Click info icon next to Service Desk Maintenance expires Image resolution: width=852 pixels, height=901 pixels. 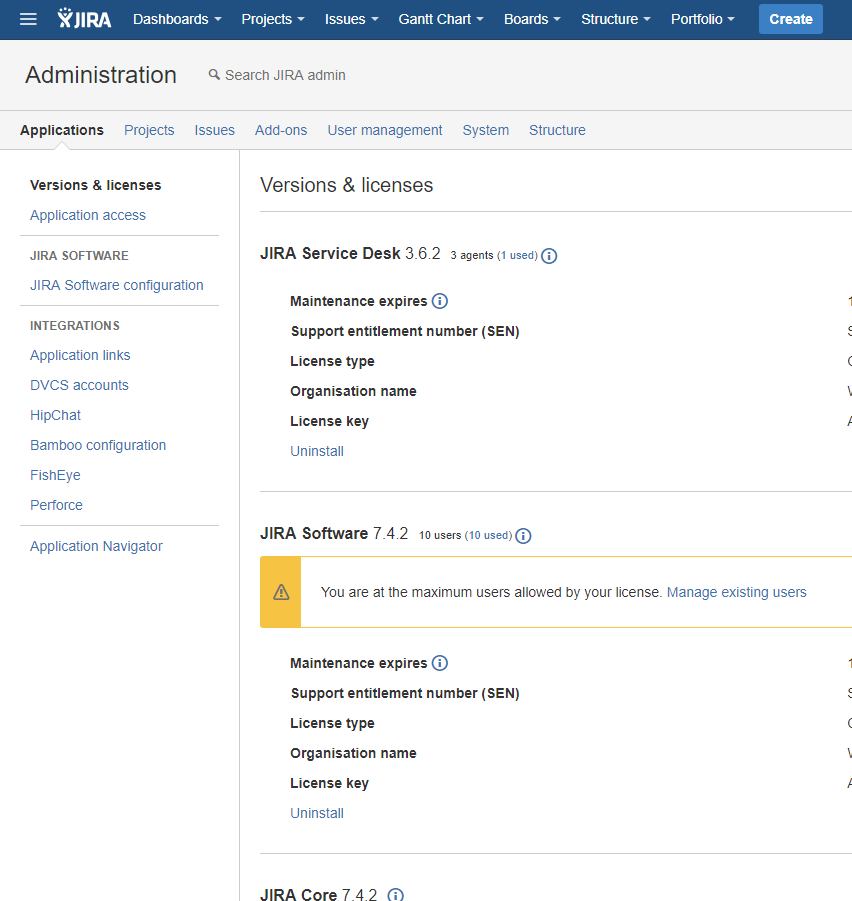tap(440, 301)
